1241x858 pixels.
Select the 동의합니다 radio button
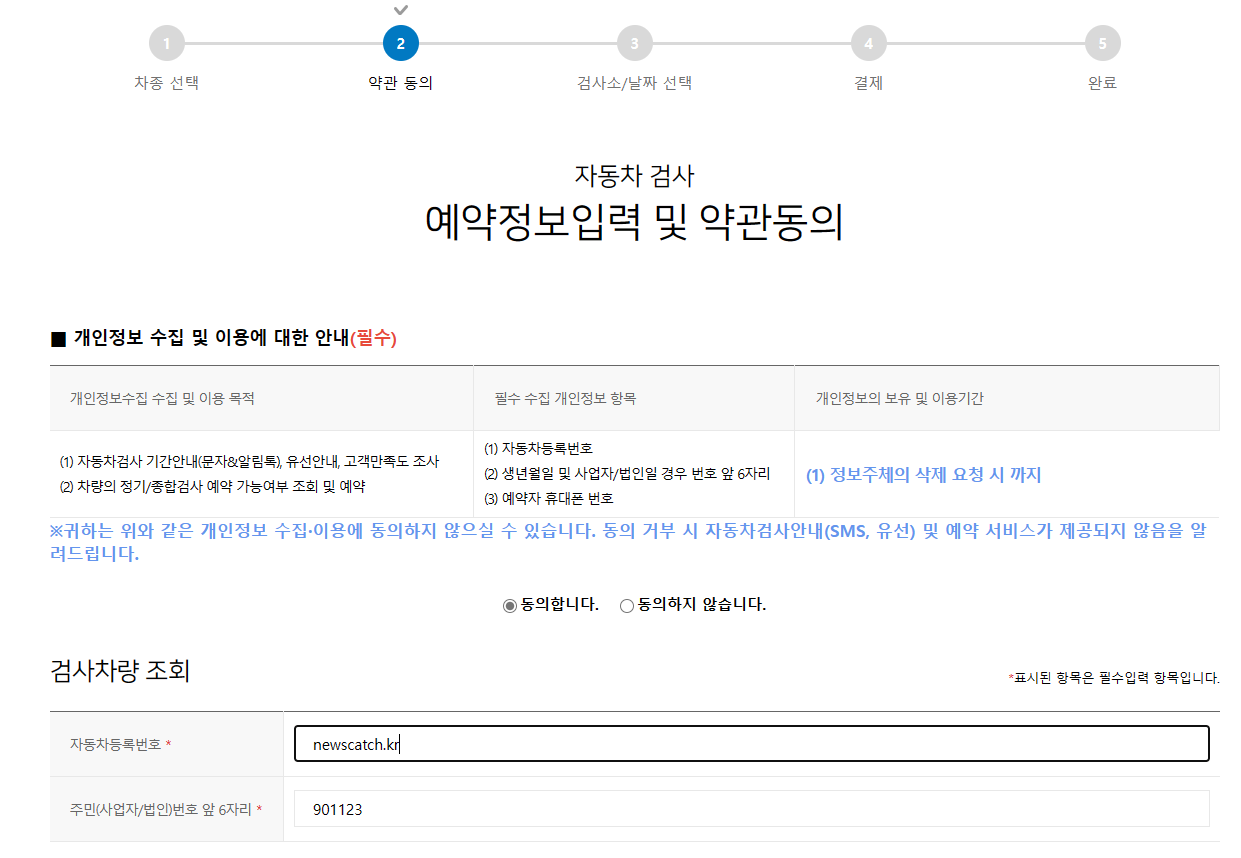[509, 605]
